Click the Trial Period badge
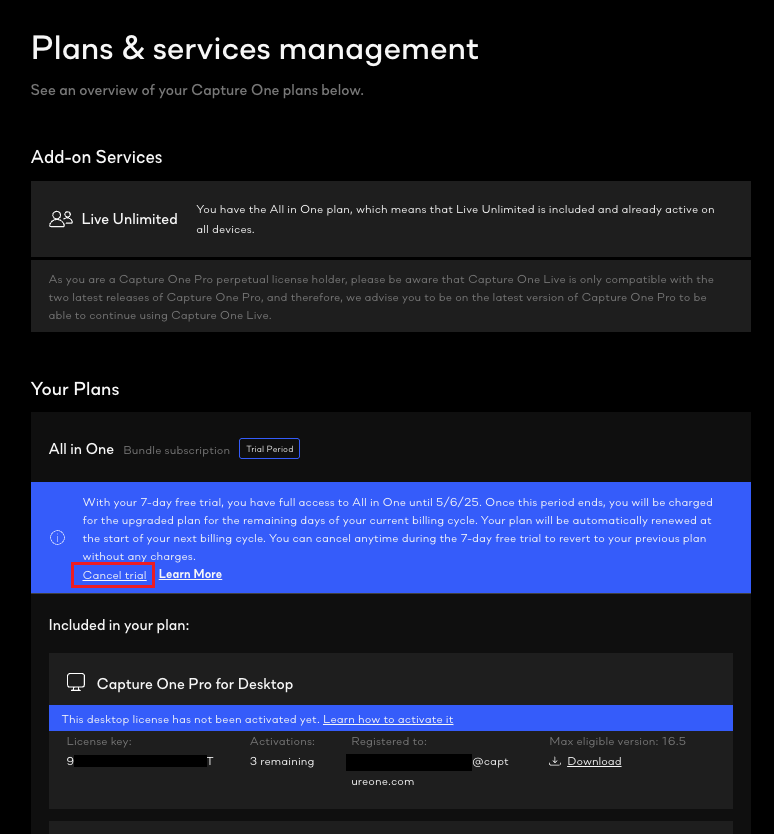 pos(270,449)
